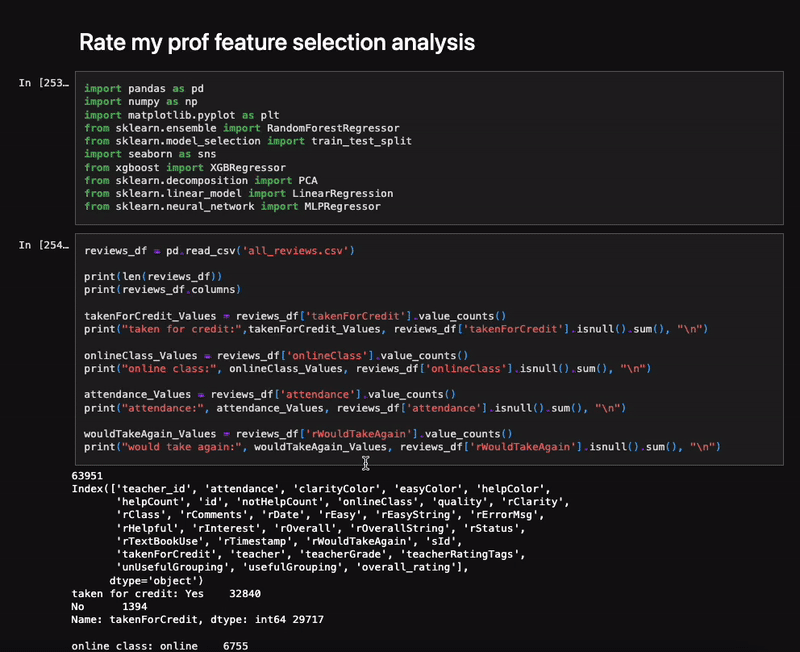The height and width of the screenshot is (652, 800).
Task: Click the 63951 output value
Action: pyautogui.click(x=87, y=475)
